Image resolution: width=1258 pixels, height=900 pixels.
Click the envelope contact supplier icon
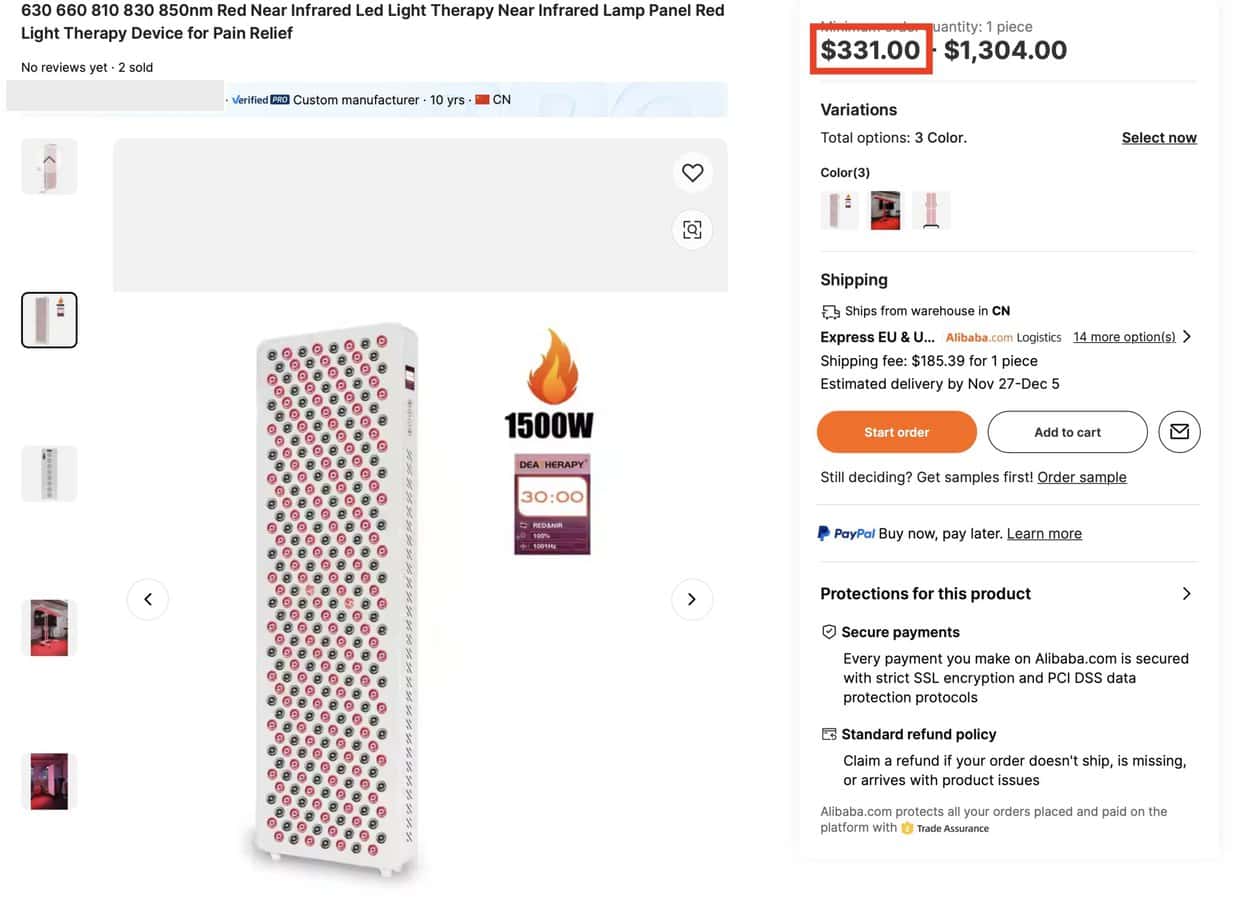coord(1179,432)
